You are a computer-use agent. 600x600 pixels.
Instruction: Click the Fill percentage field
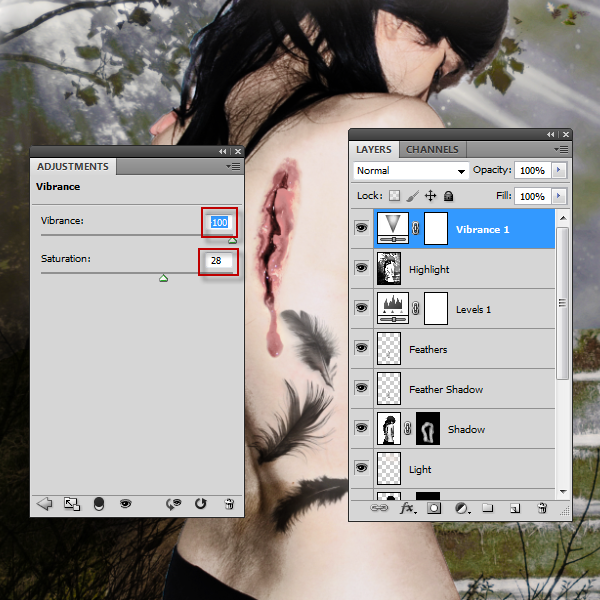(533, 196)
